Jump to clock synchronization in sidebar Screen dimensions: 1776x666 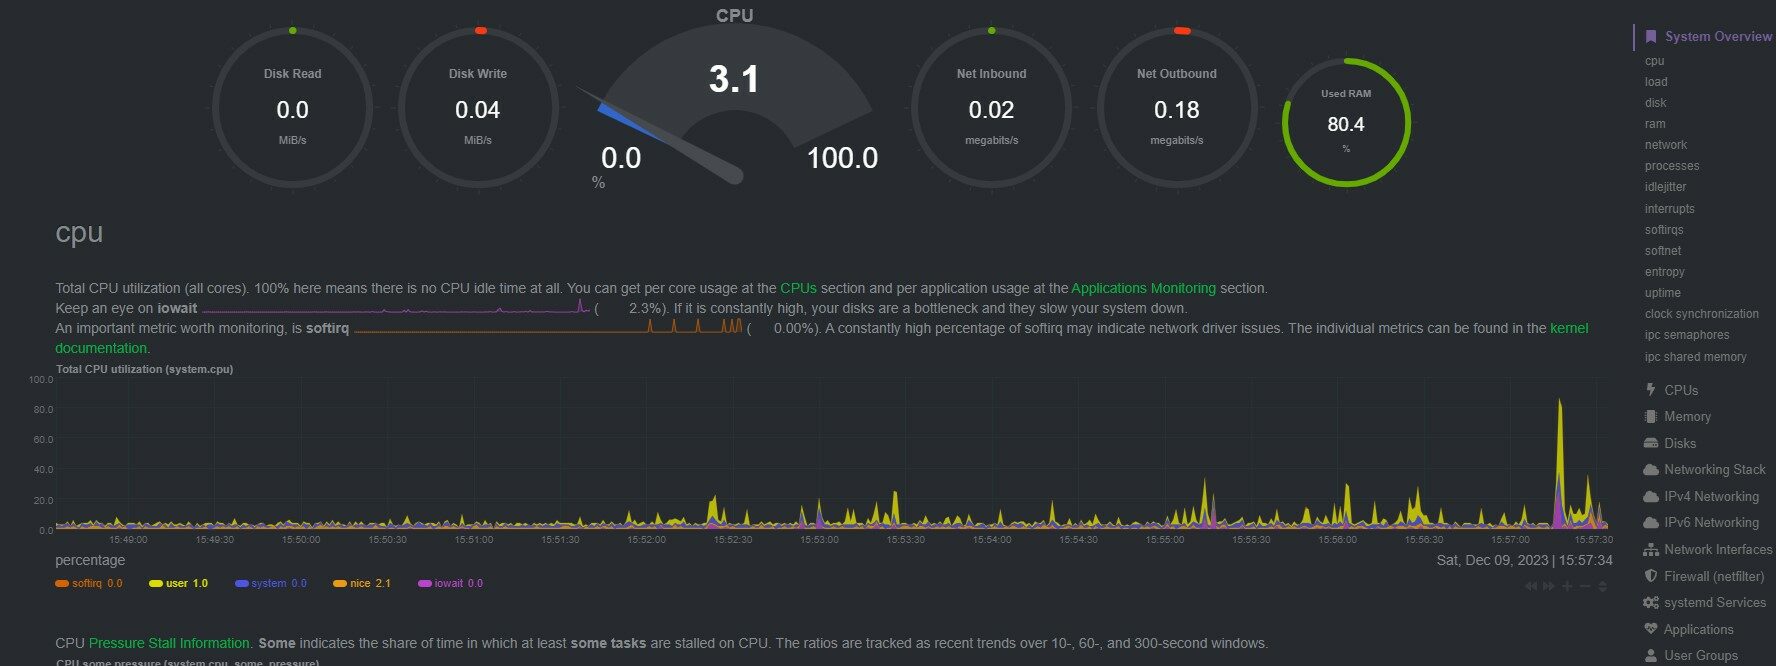tap(1702, 314)
